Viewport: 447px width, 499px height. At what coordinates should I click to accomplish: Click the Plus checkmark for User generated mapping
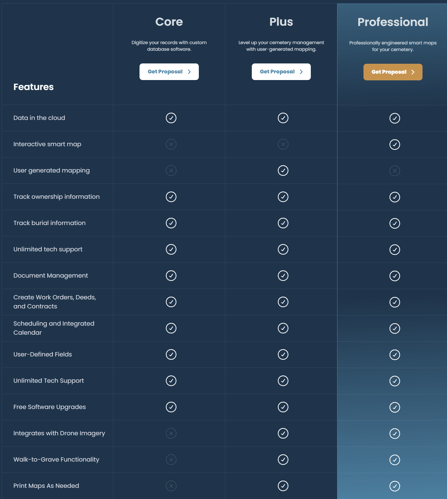click(x=283, y=171)
